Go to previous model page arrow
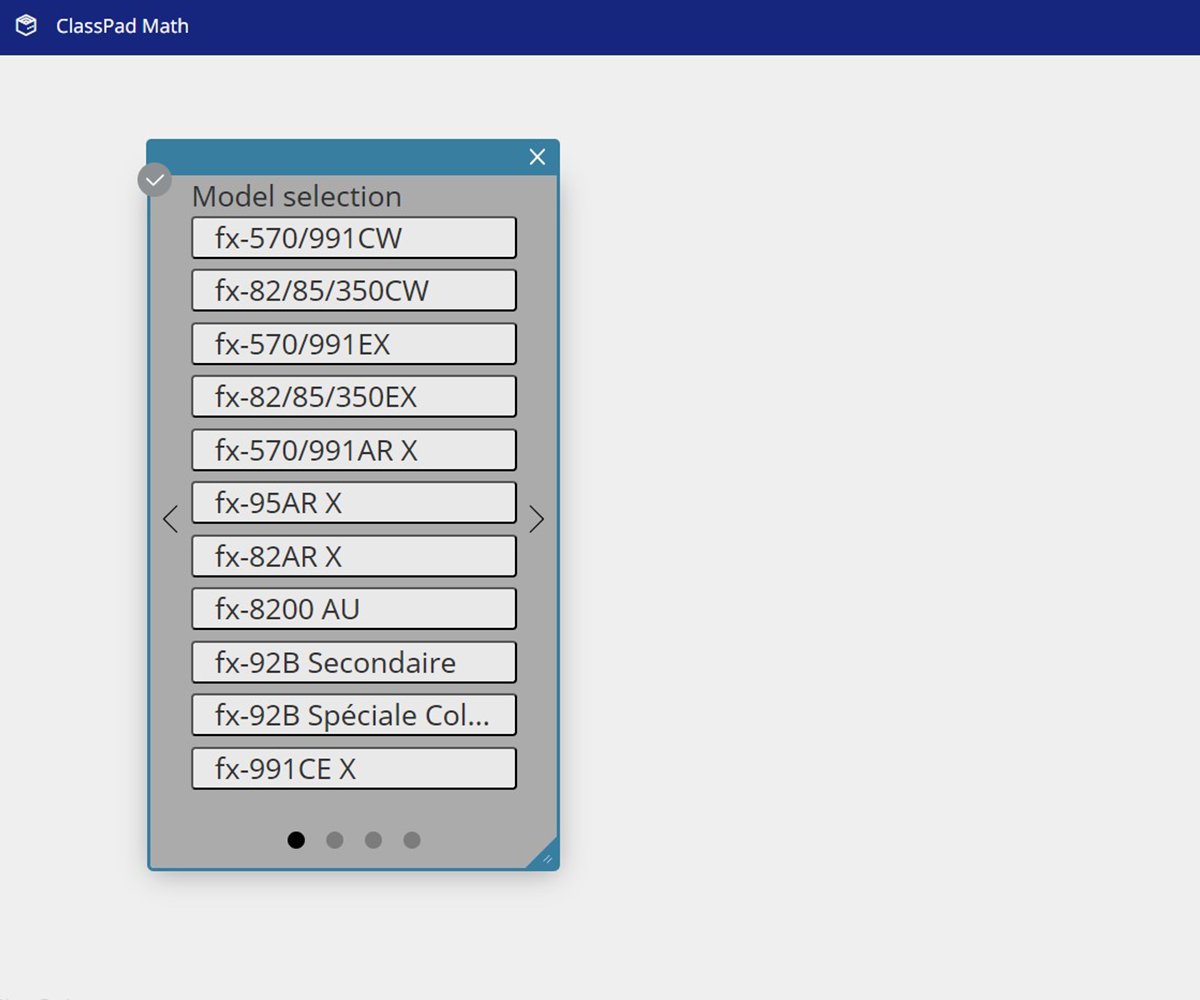 click(170, 519)
